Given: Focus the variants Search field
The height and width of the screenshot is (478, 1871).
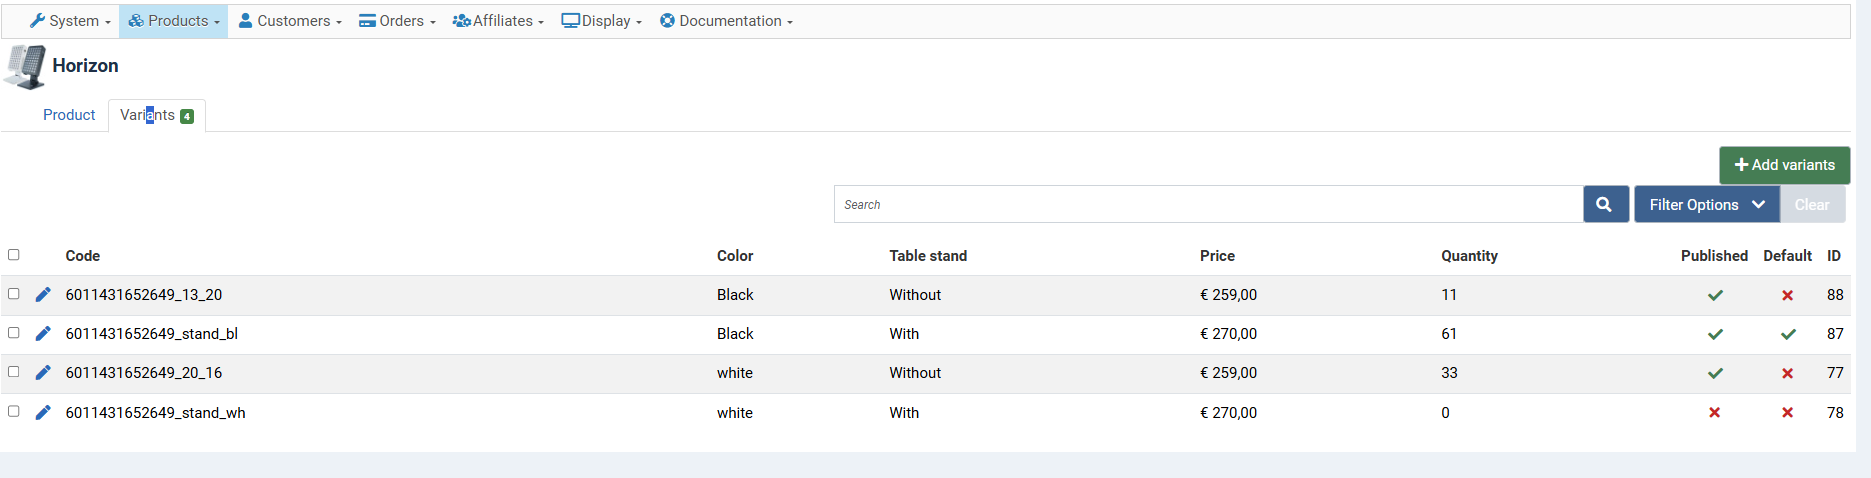Looking at the screenshot, I should tap(1208, 204).
